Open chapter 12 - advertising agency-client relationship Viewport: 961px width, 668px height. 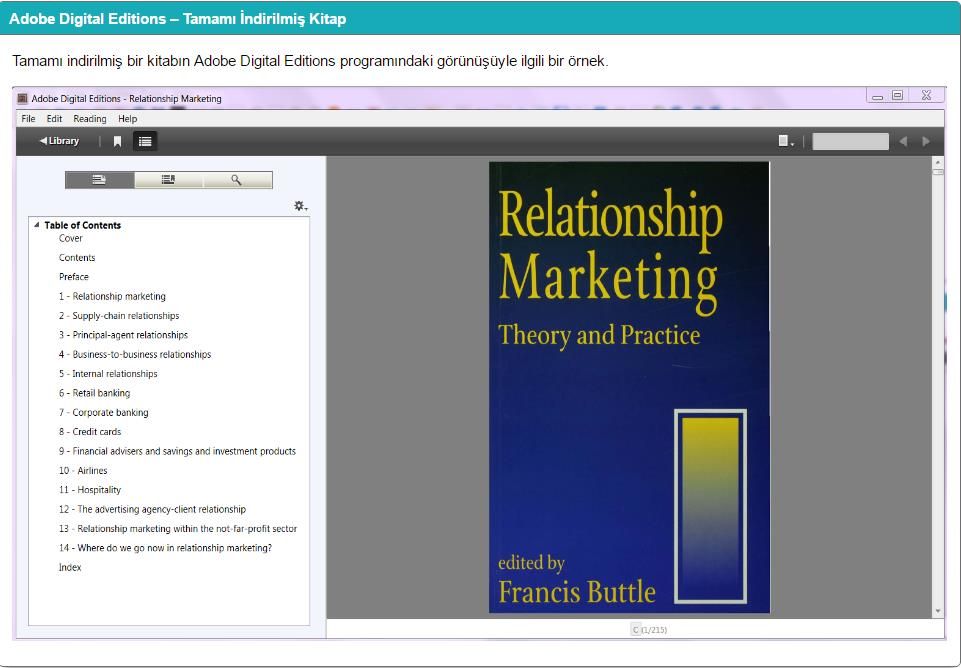[153, 509]
